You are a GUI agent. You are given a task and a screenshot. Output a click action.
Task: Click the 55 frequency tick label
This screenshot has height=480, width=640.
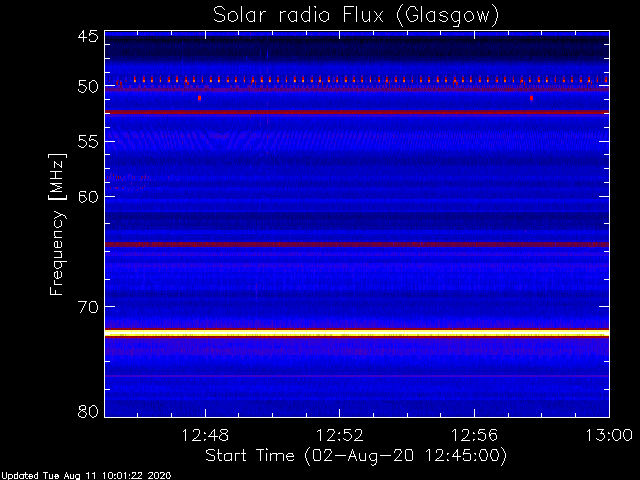[88, 142]
